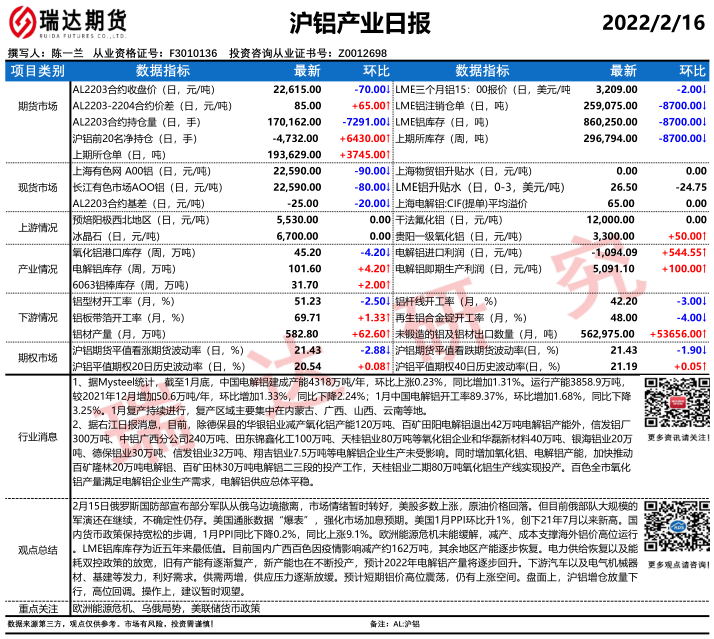Select the 行业消息 section label

37,436
